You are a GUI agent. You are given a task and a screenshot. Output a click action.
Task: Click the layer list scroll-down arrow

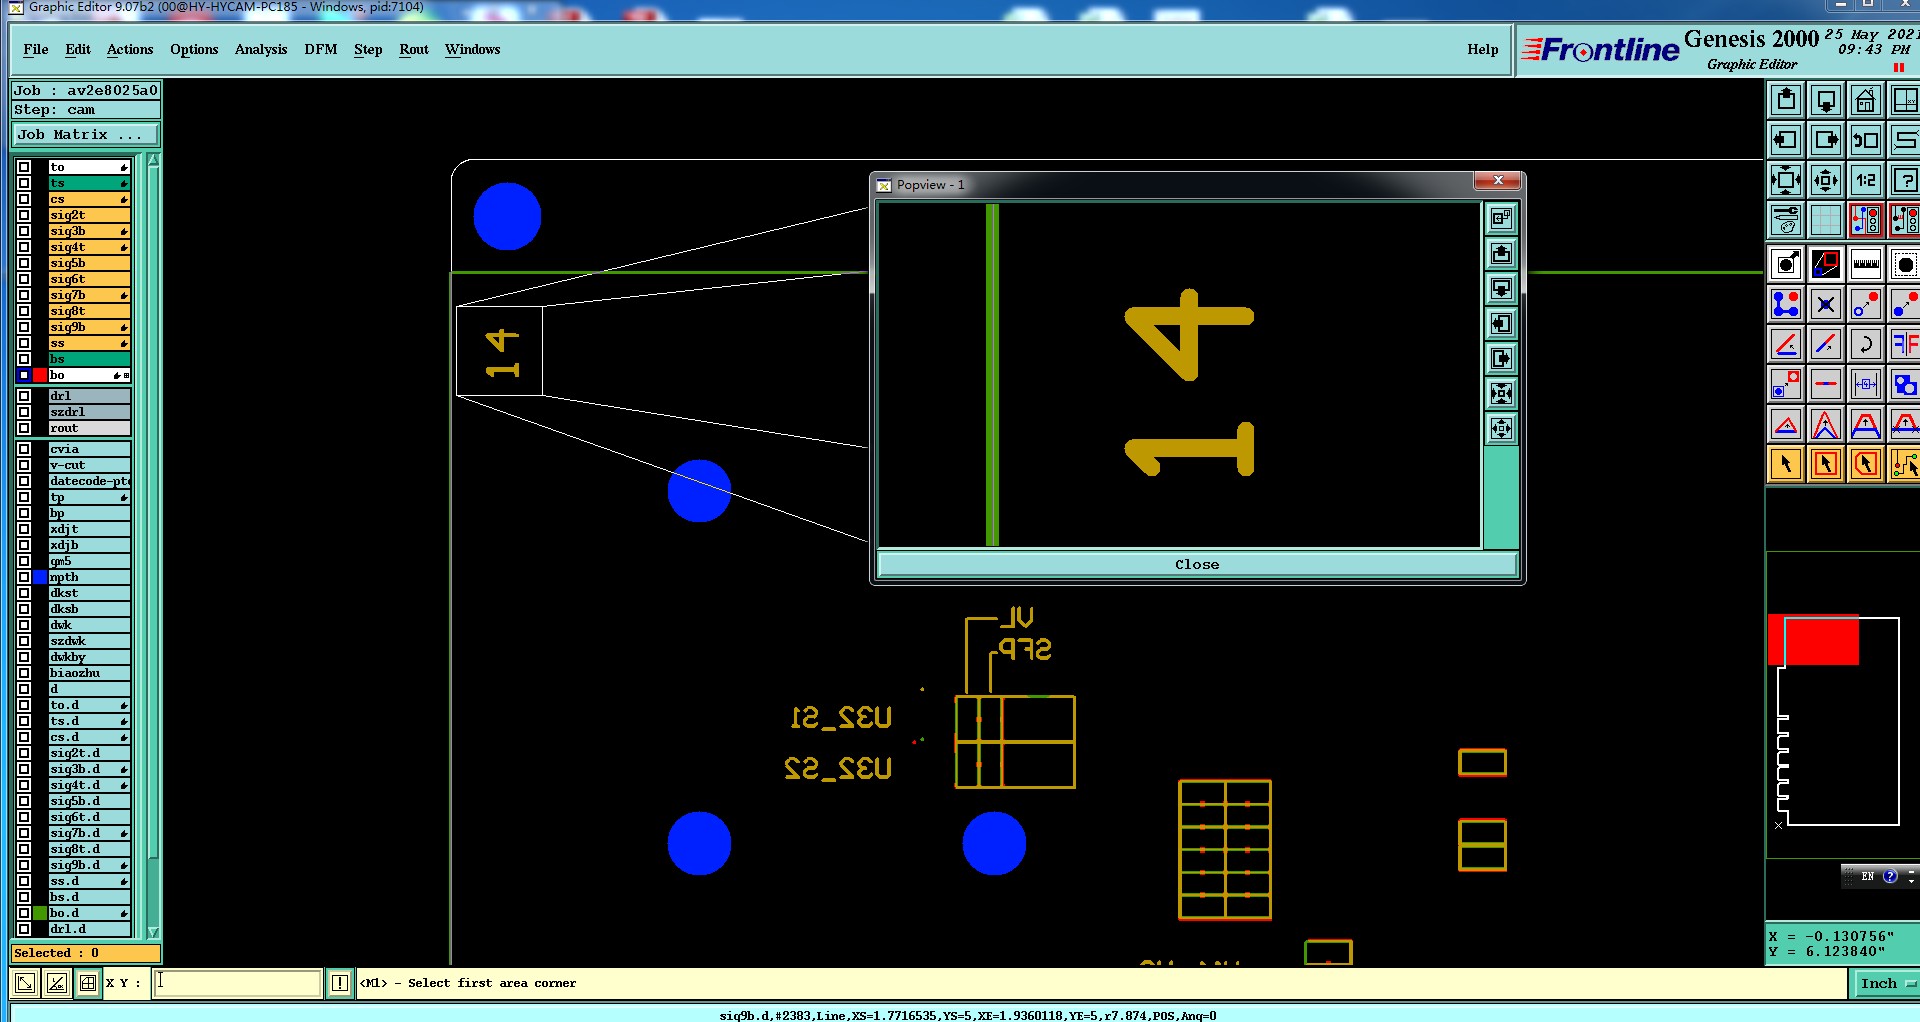(153, 931)
